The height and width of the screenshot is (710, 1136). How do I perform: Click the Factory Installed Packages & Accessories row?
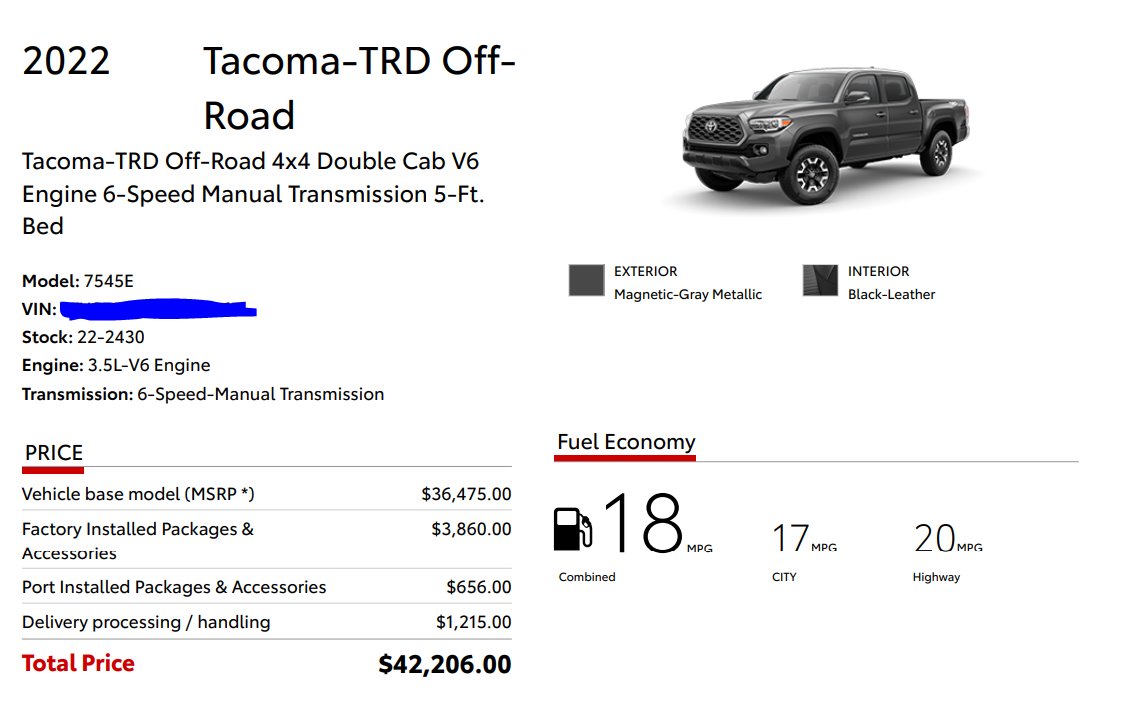point(267,540)
